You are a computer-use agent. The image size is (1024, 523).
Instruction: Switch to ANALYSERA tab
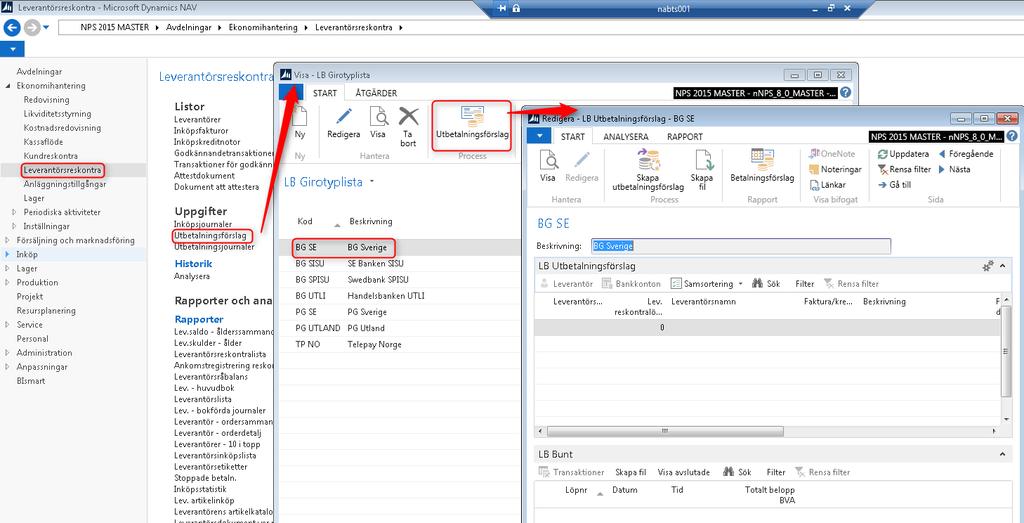tap(626, 137)
